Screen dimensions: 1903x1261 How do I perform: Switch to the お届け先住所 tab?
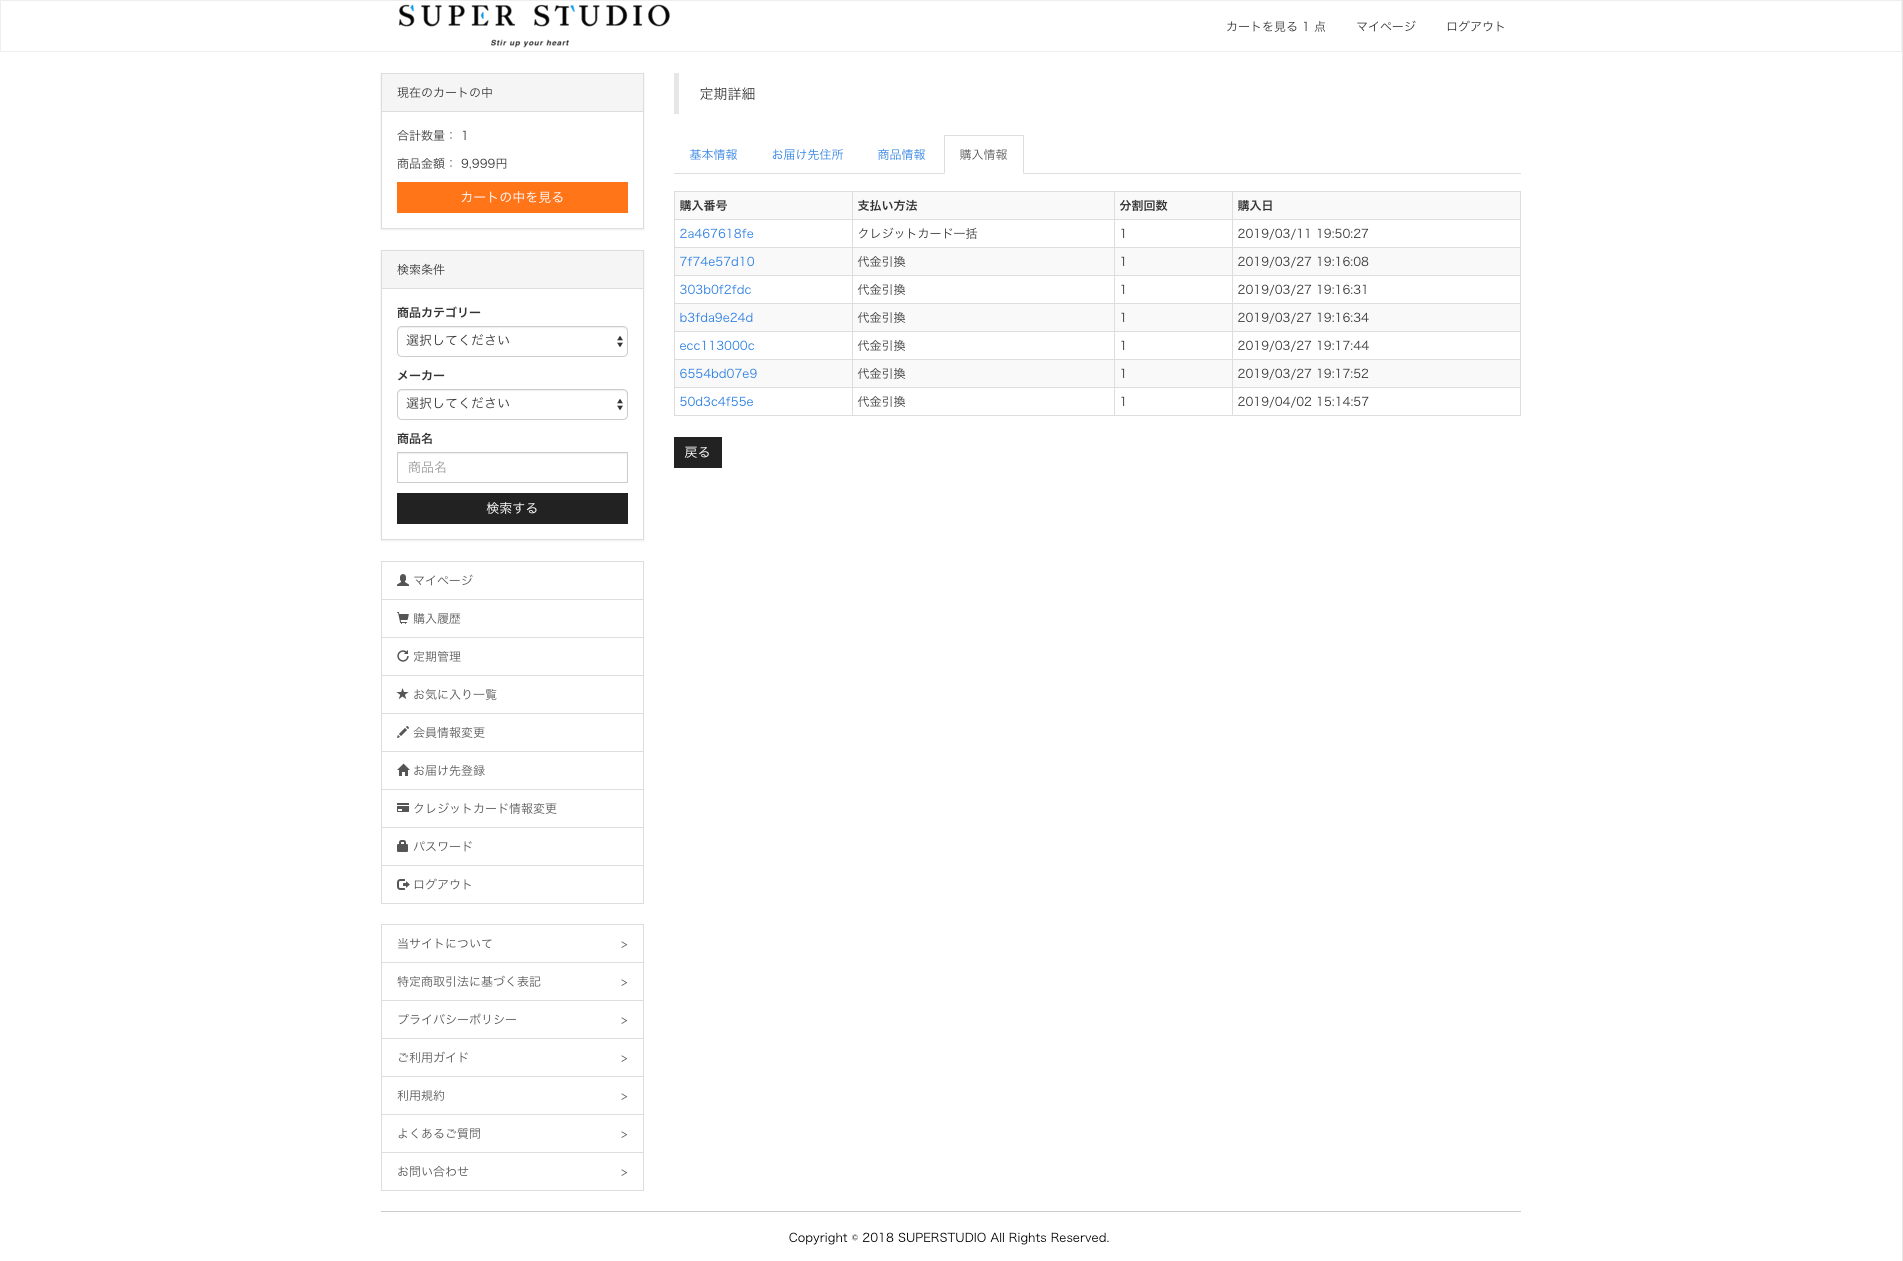click(807, 155)
